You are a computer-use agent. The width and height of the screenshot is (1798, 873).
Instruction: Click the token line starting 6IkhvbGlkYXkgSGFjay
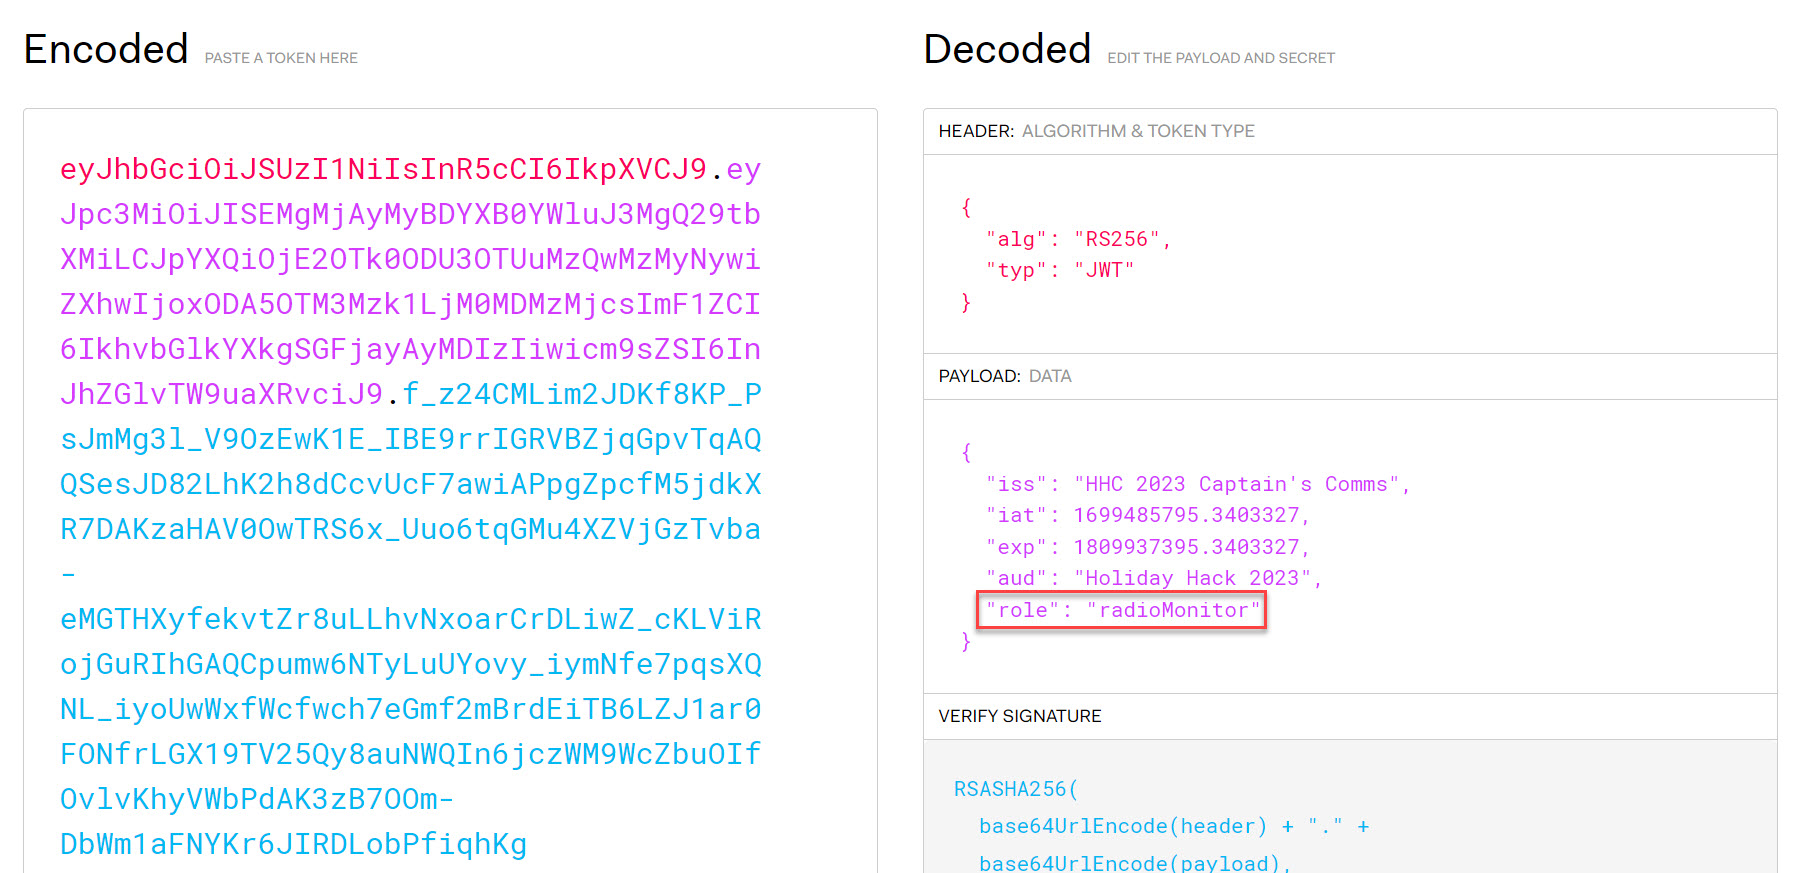[x=410, y=349]
